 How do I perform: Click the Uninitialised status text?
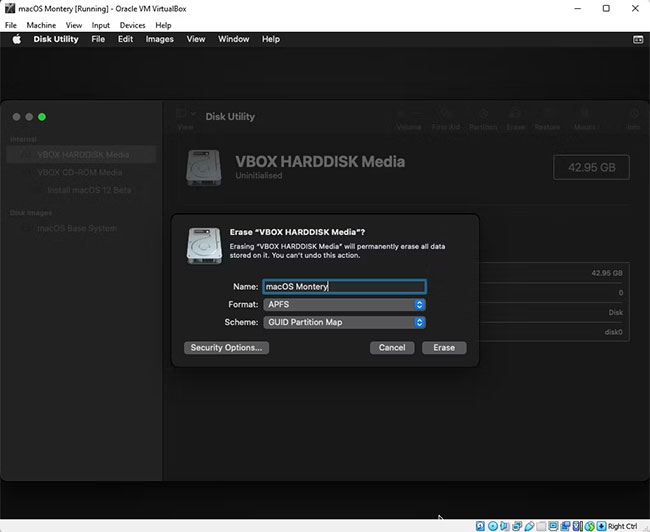coord(259,175)
